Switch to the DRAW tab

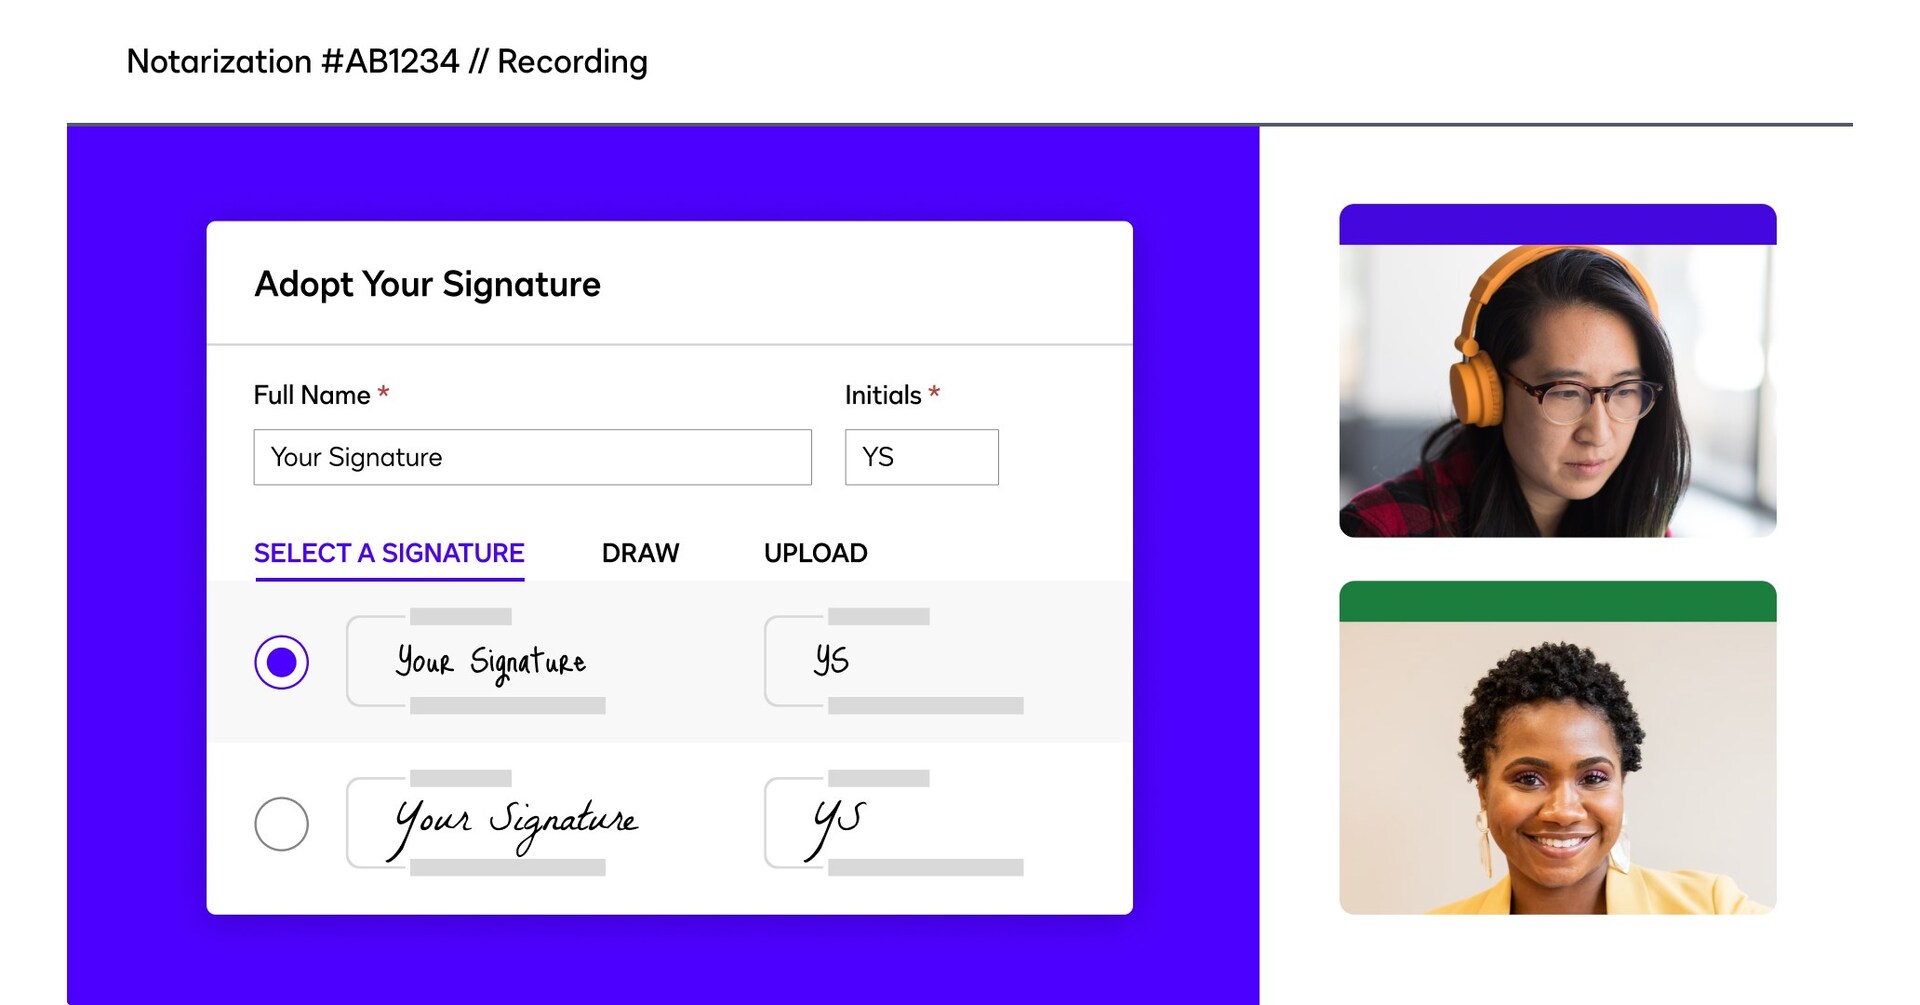640,553
